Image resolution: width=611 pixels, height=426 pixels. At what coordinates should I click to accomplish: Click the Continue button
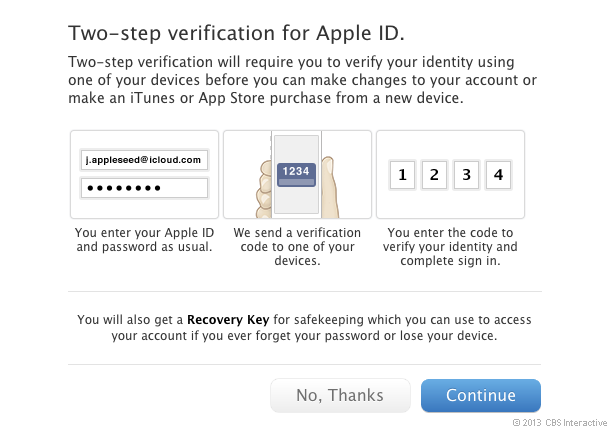coord(480,395)
